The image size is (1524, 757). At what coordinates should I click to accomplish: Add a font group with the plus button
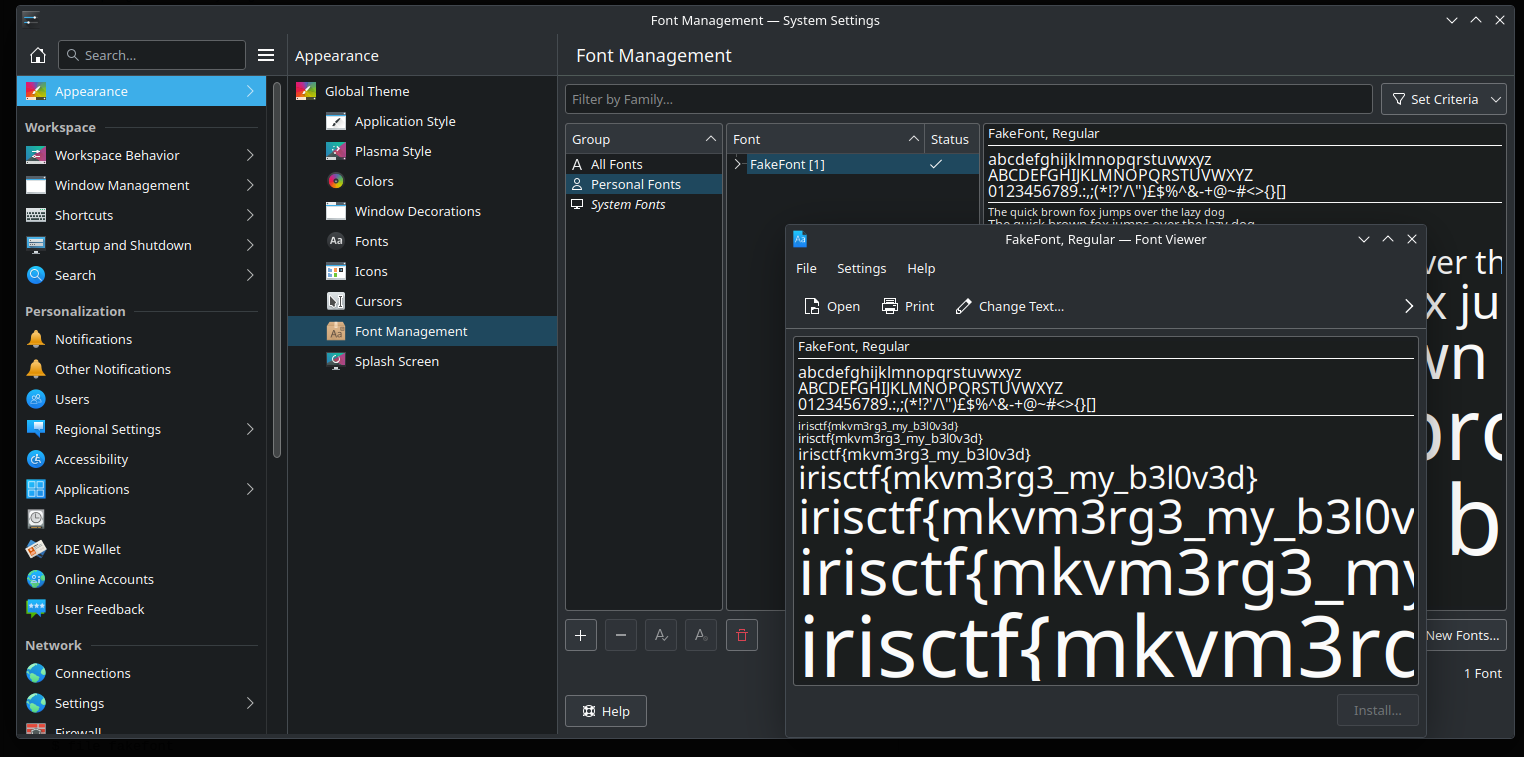tap(581, 635)
